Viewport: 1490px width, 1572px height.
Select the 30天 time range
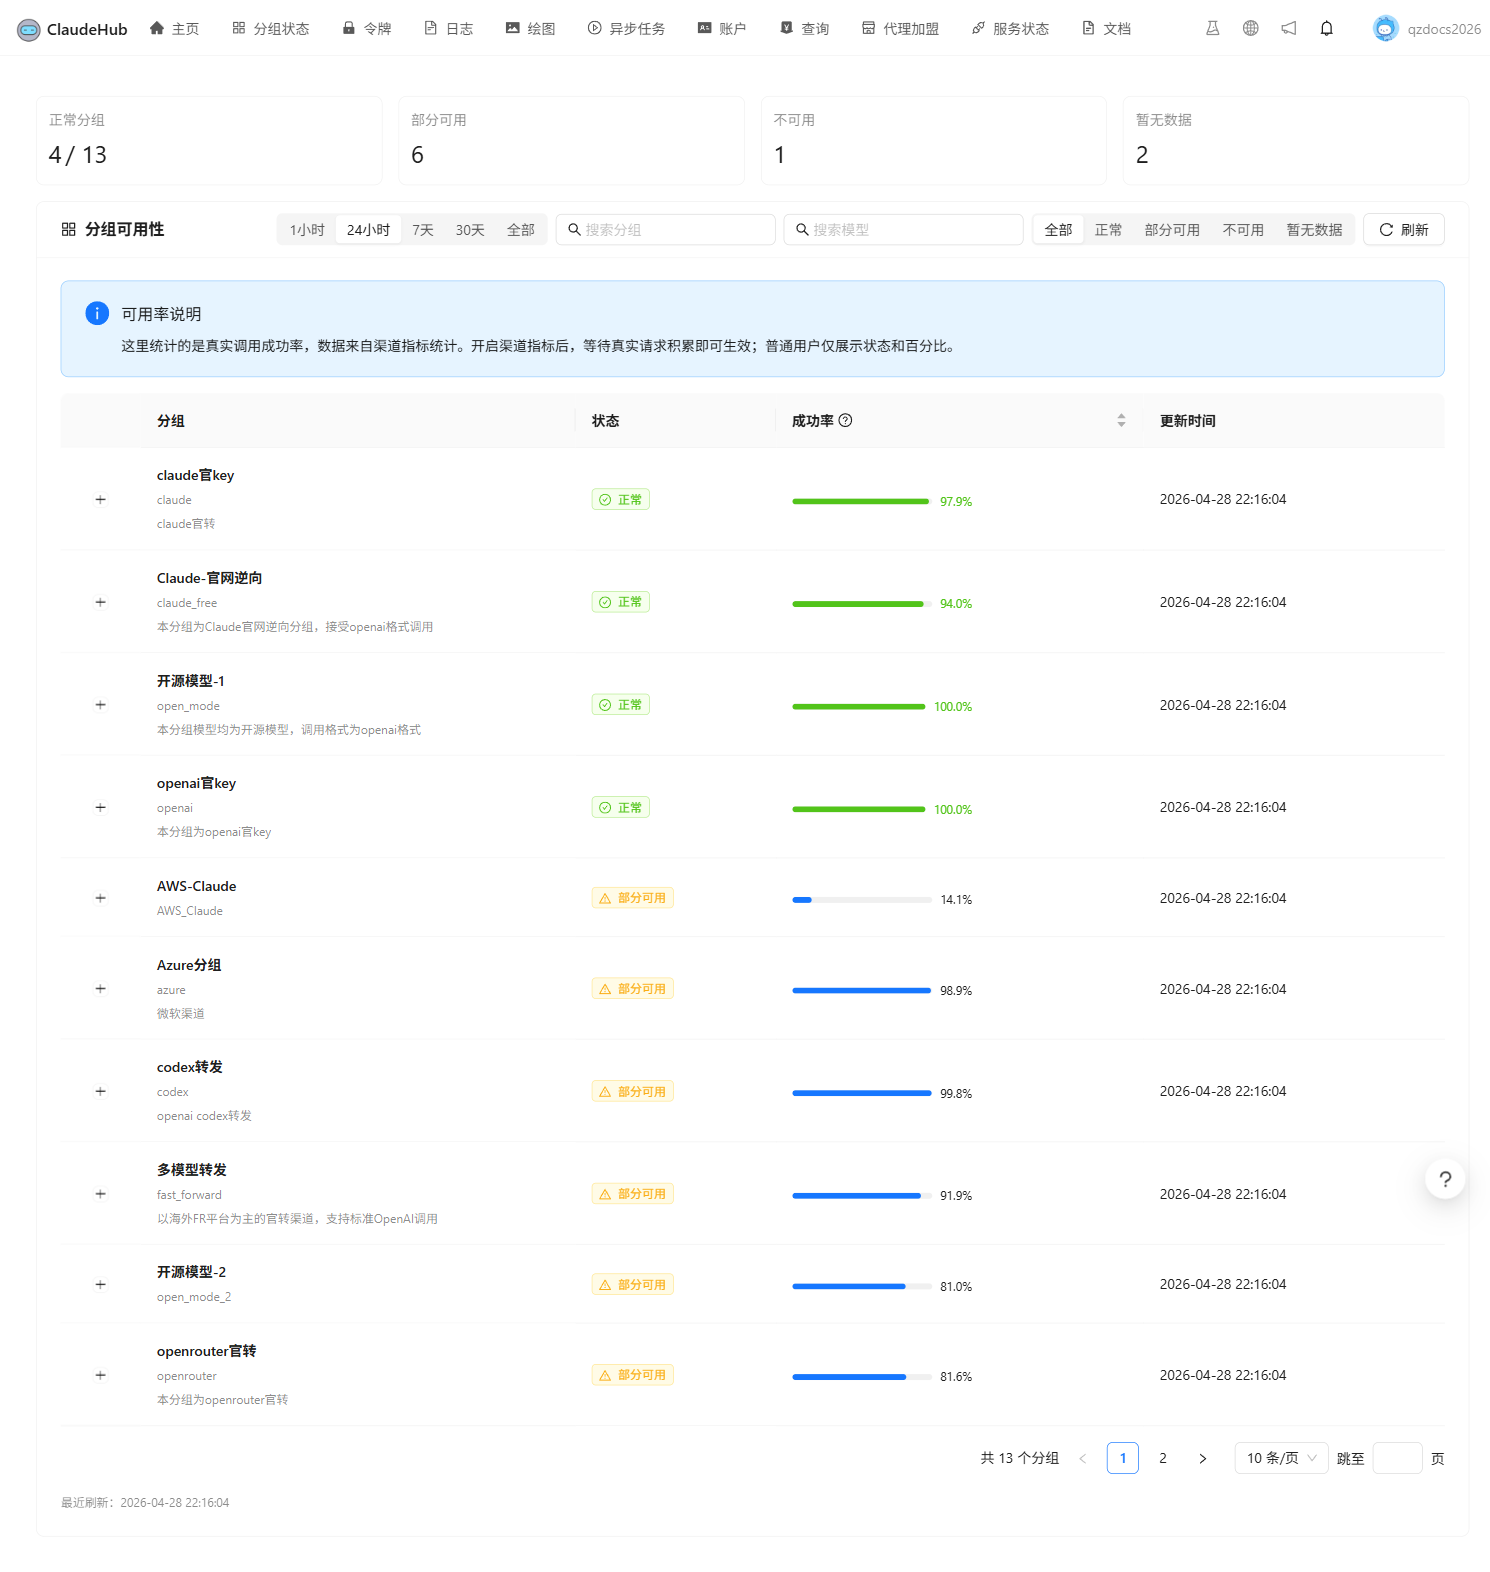pyautogui.click(x=470, y=230)
